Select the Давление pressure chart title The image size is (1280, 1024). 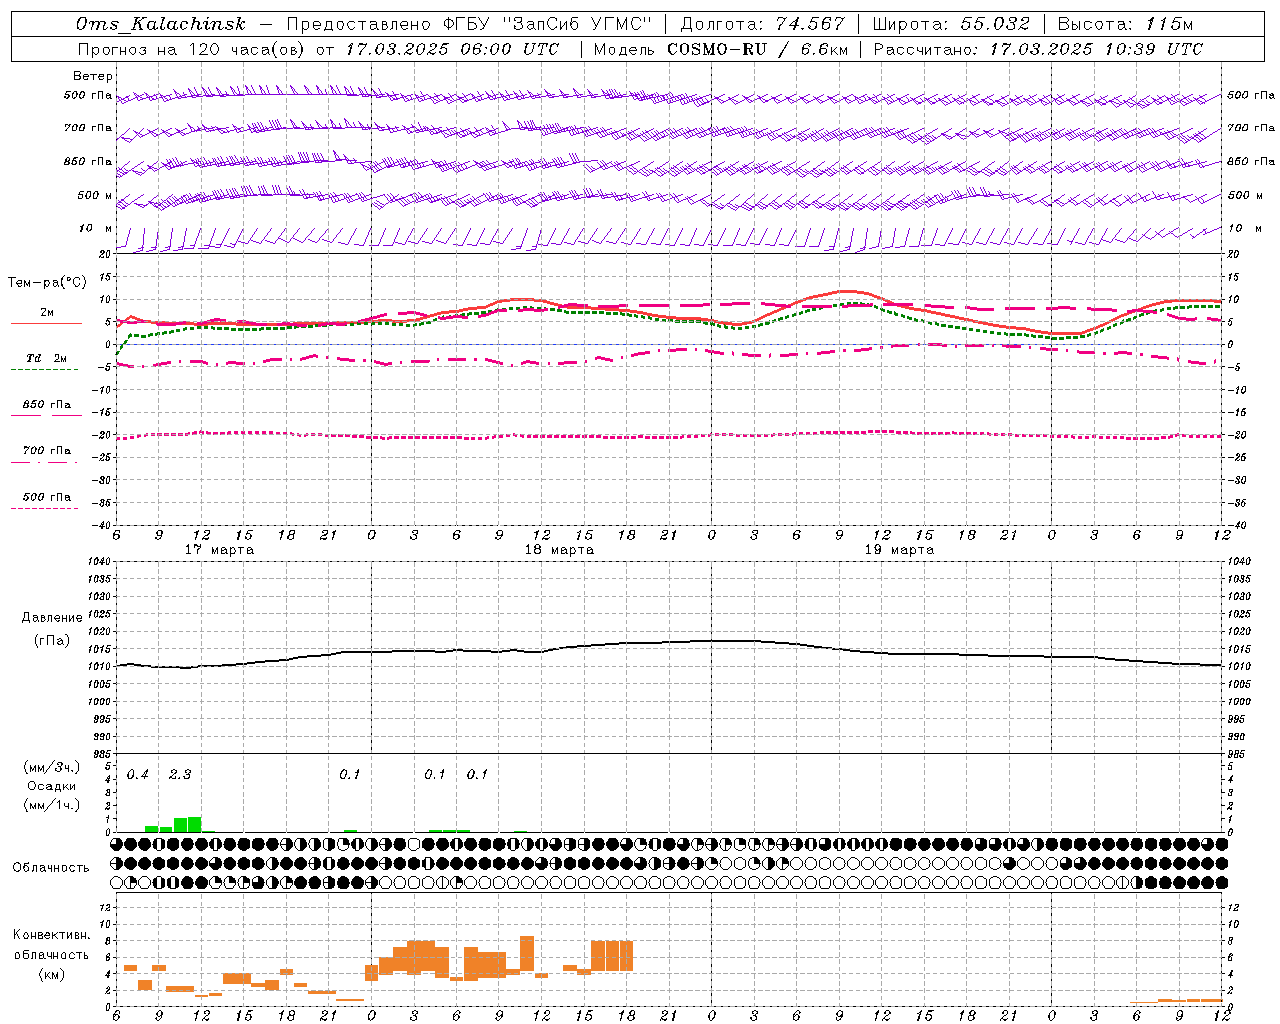click(52, 618)
